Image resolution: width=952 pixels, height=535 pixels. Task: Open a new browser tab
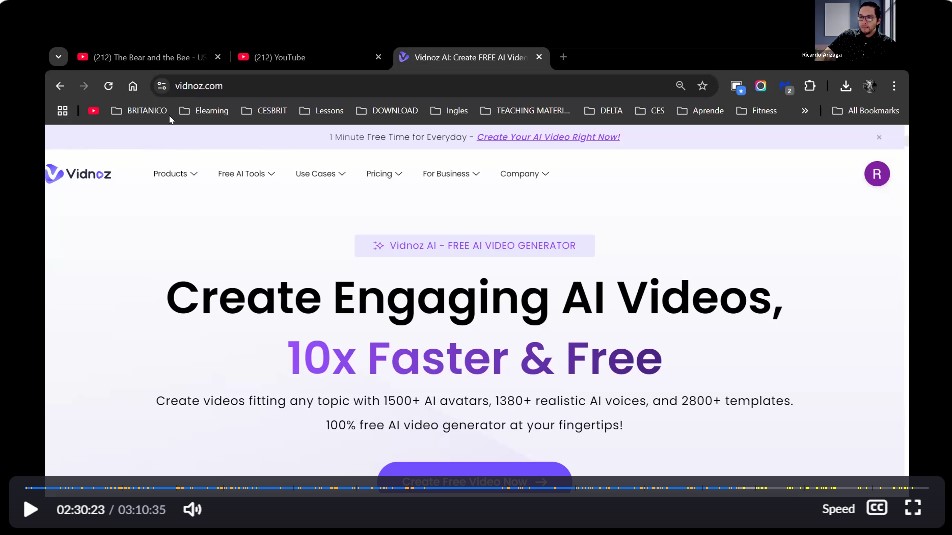click(563, 57)
